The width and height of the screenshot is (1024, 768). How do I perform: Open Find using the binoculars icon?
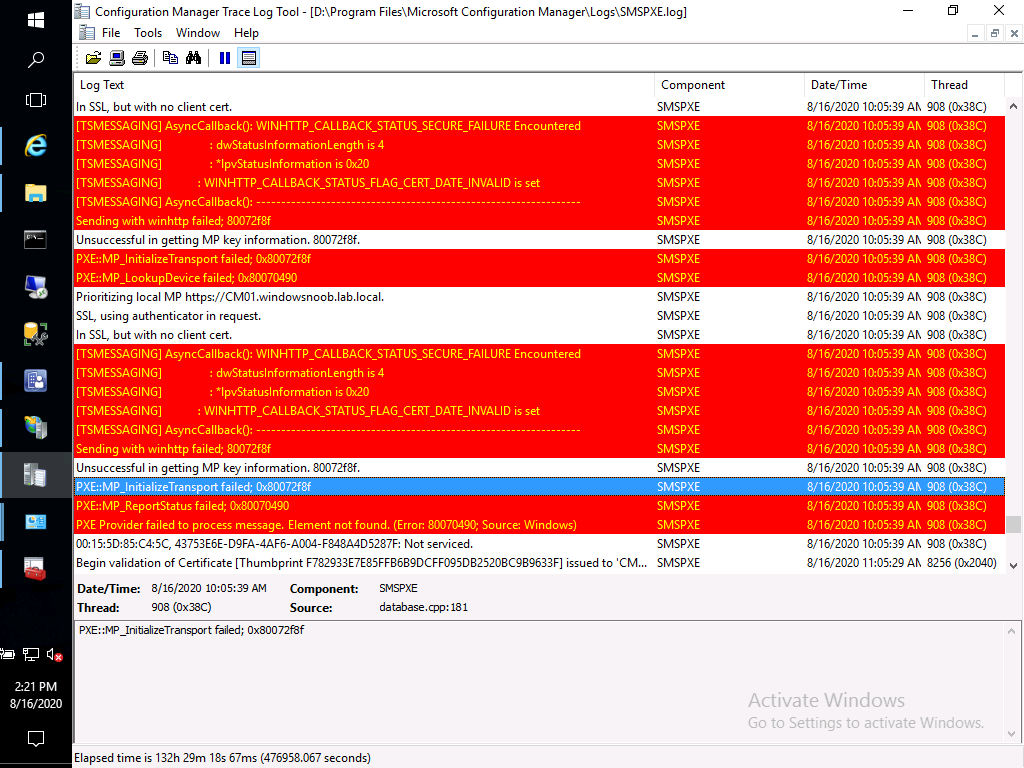193,58
